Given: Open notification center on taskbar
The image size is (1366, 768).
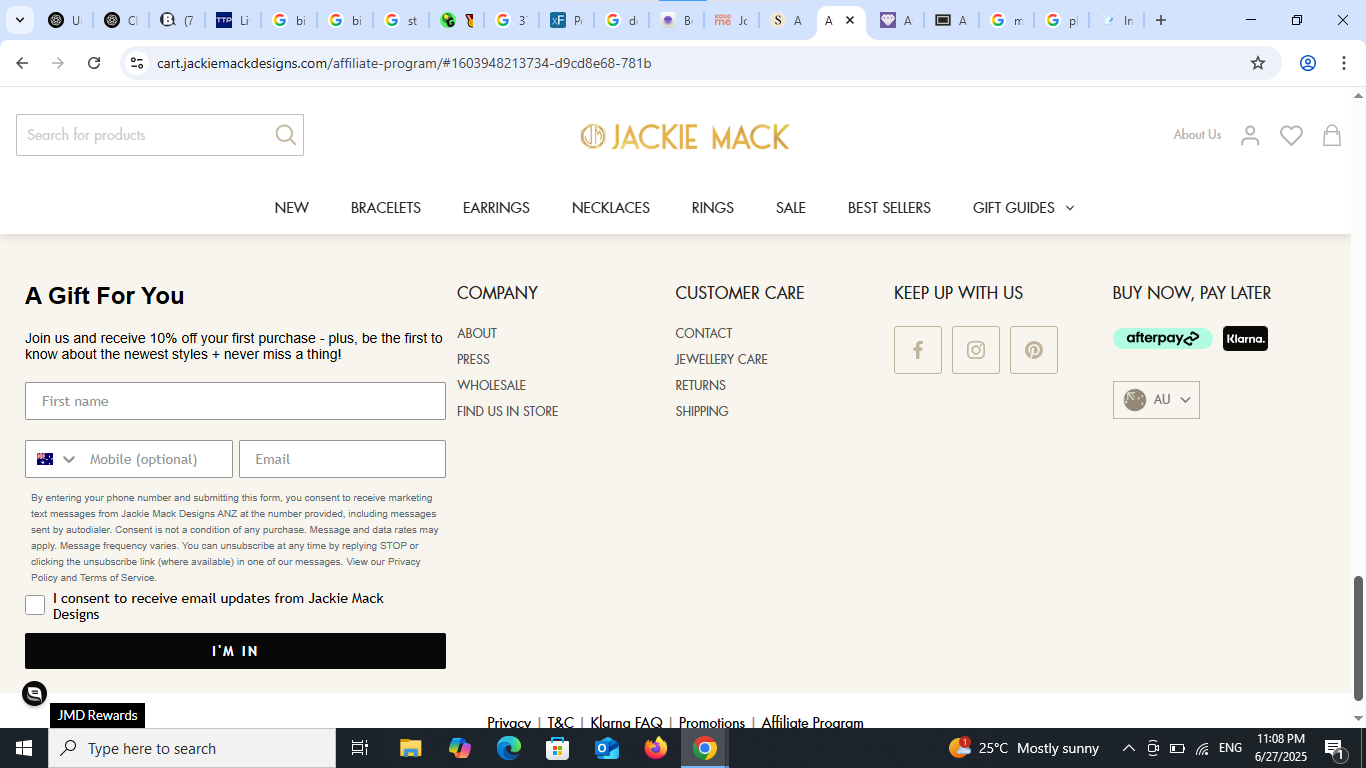Looking at the screenshot, I should click(1334, 748).
